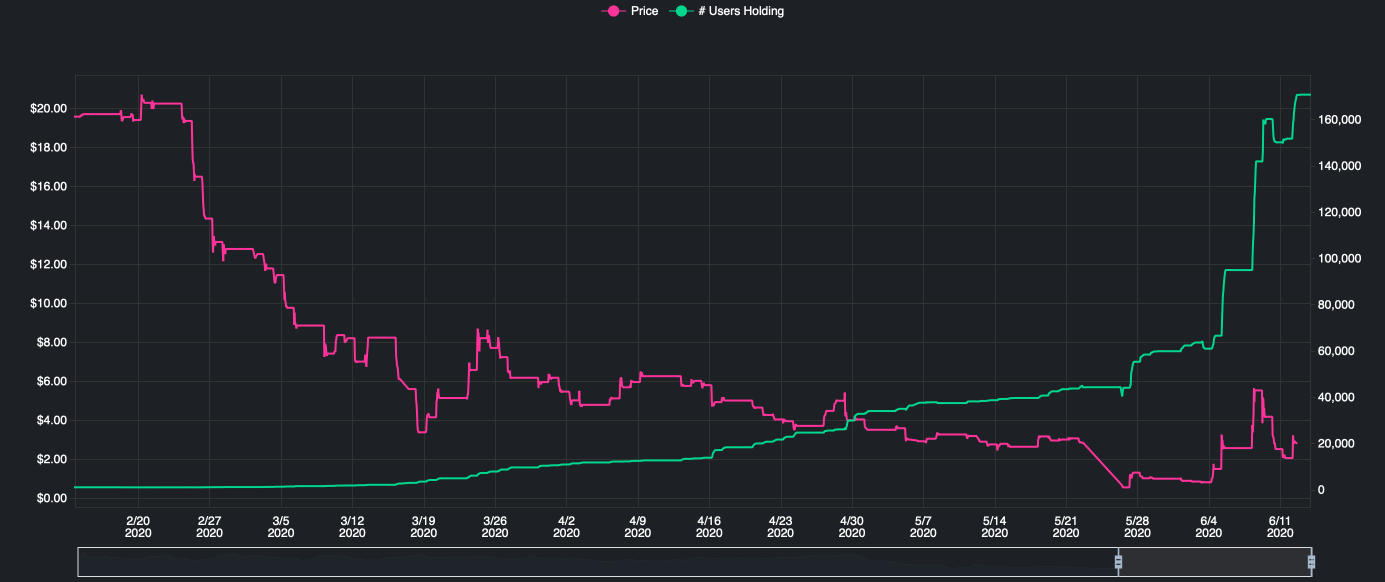Click the $20.00 left axis label
1385x582 pixels.
tap(47, 109)
